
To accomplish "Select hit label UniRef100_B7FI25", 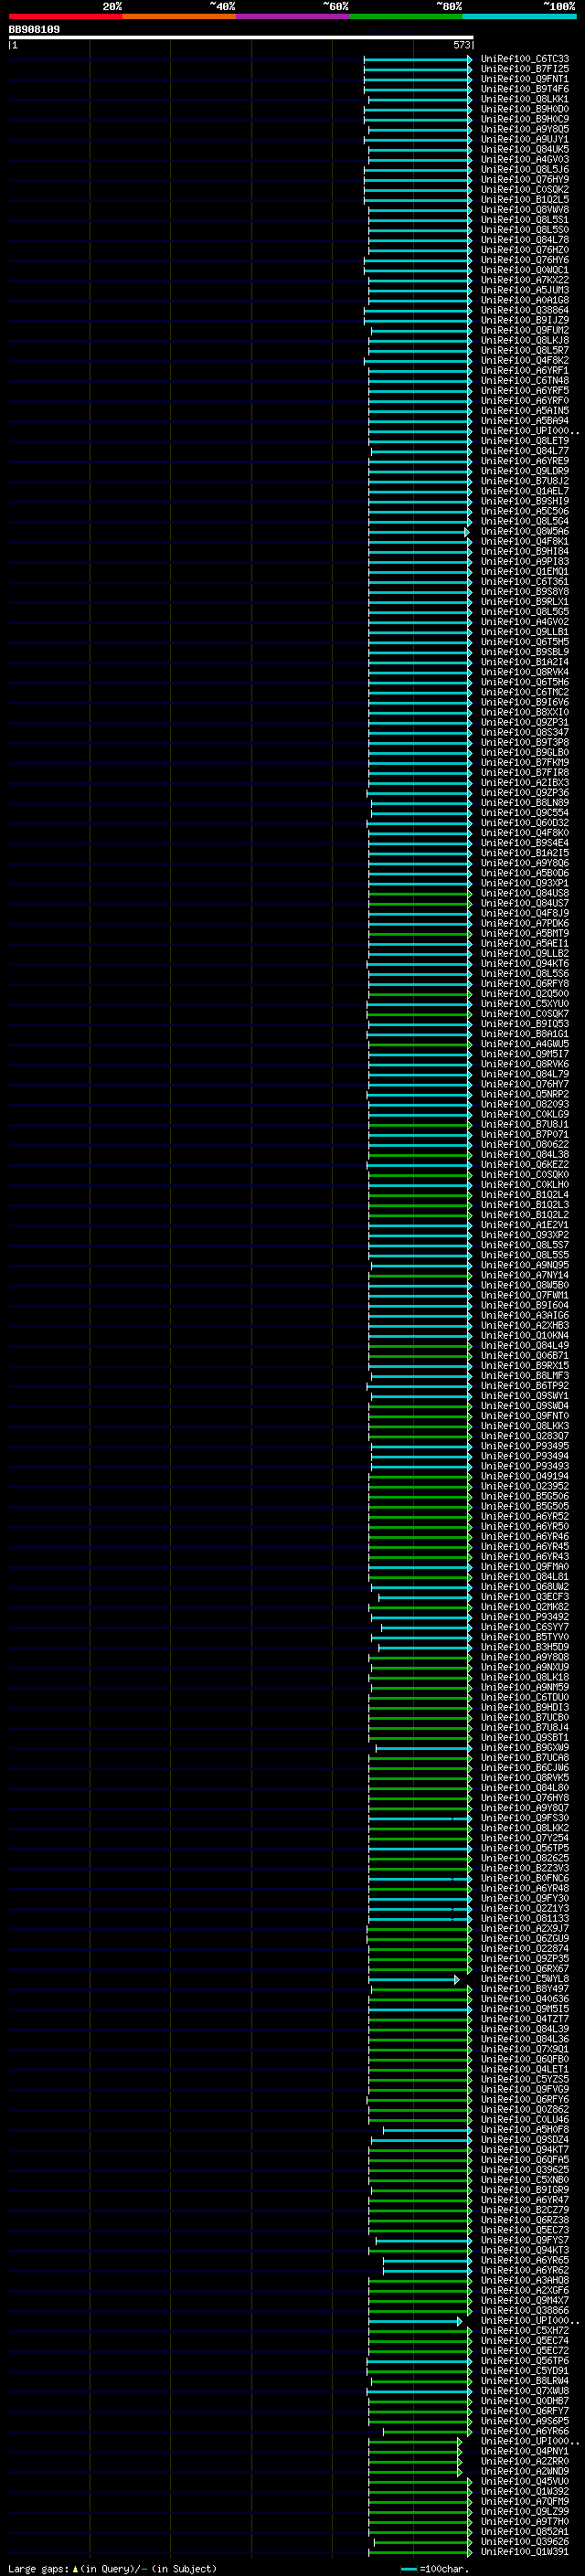I will pos(525,69).
